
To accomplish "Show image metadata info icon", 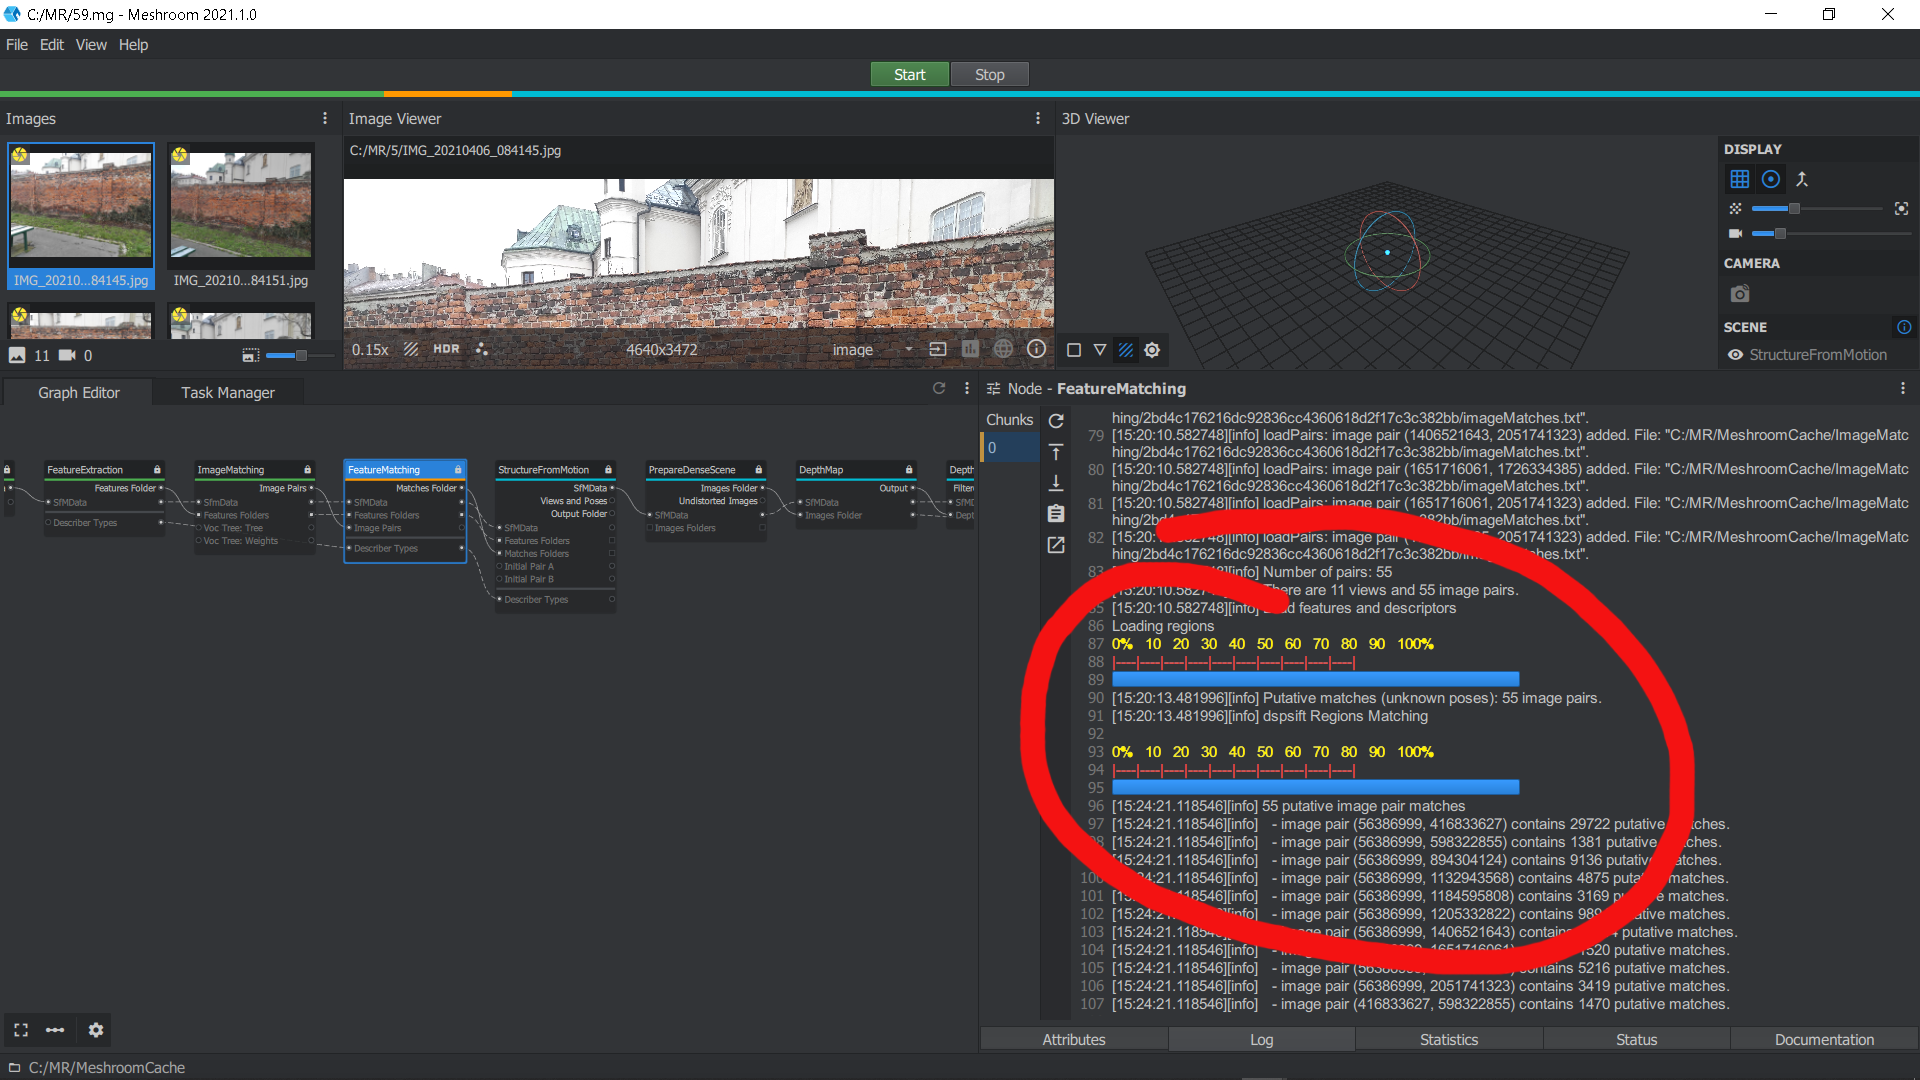I will [x=1037, y=349].
